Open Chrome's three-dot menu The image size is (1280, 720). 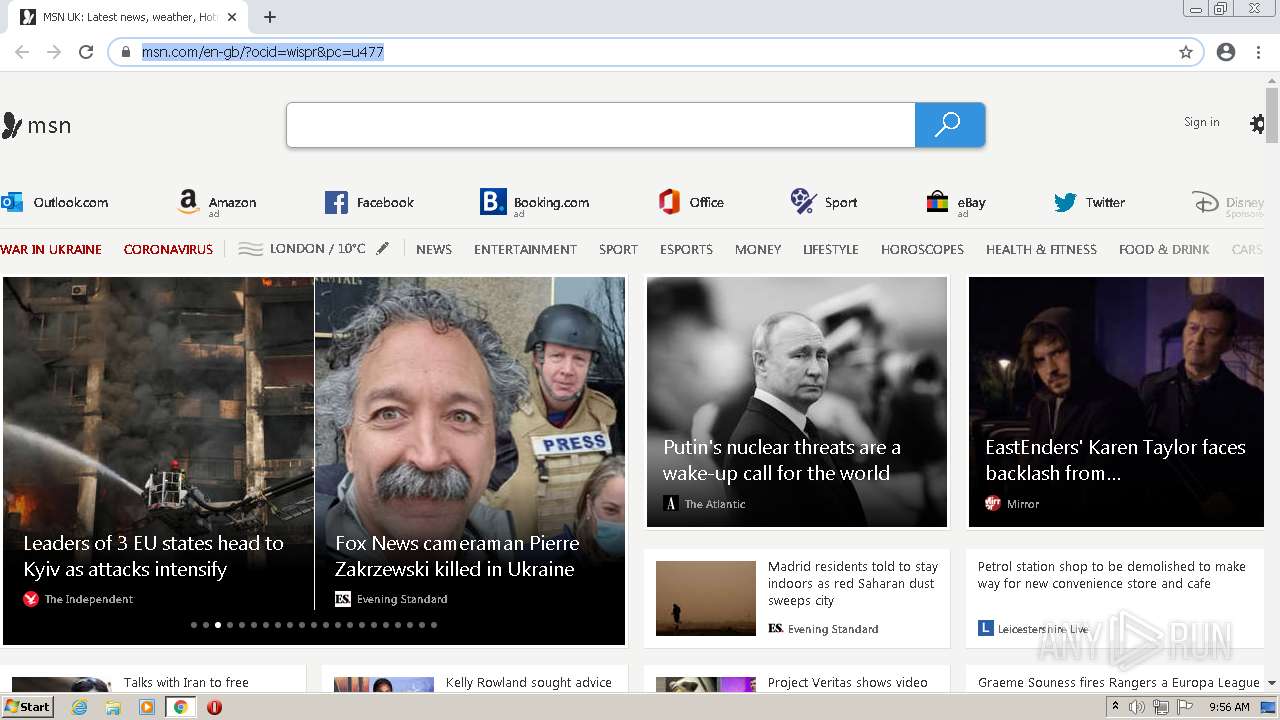(1258, 52)
